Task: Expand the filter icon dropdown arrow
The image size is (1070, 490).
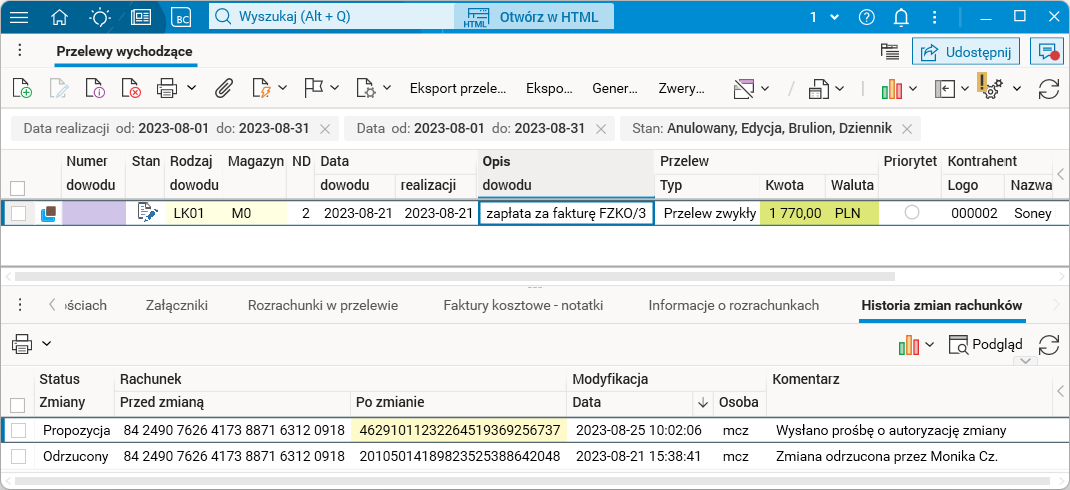Action: pos(765,88)
